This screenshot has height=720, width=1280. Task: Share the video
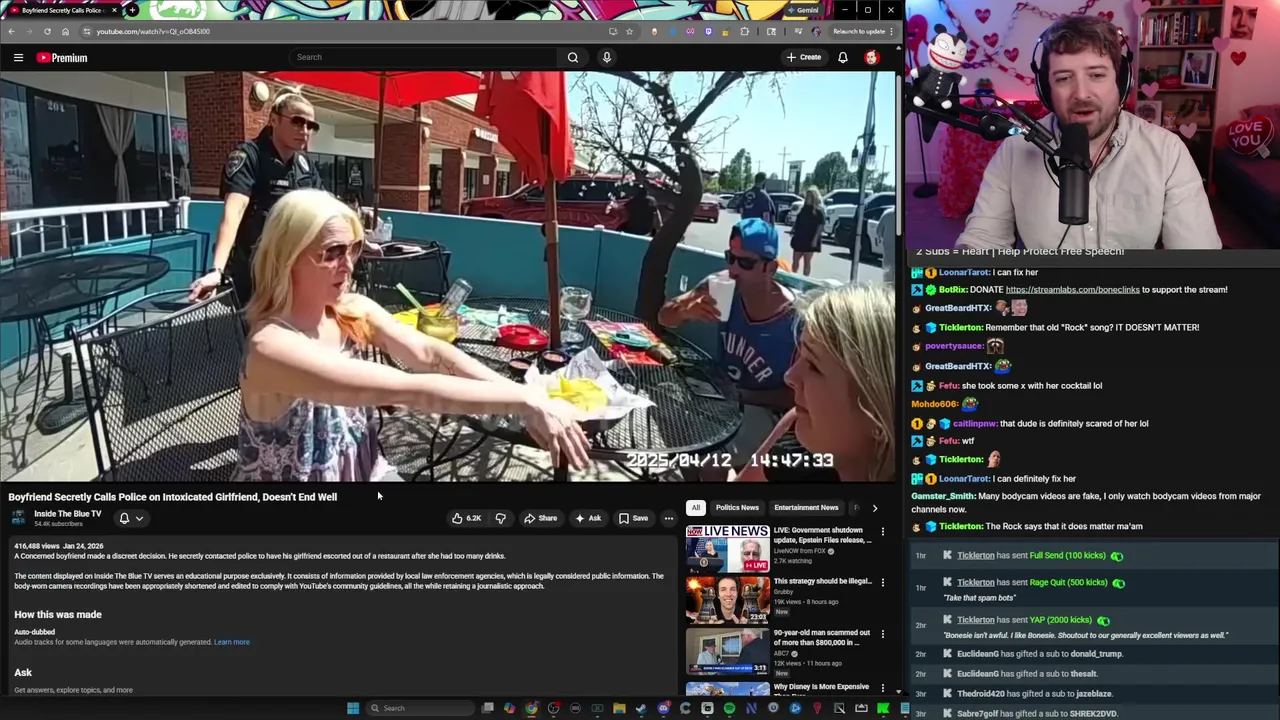540,518
